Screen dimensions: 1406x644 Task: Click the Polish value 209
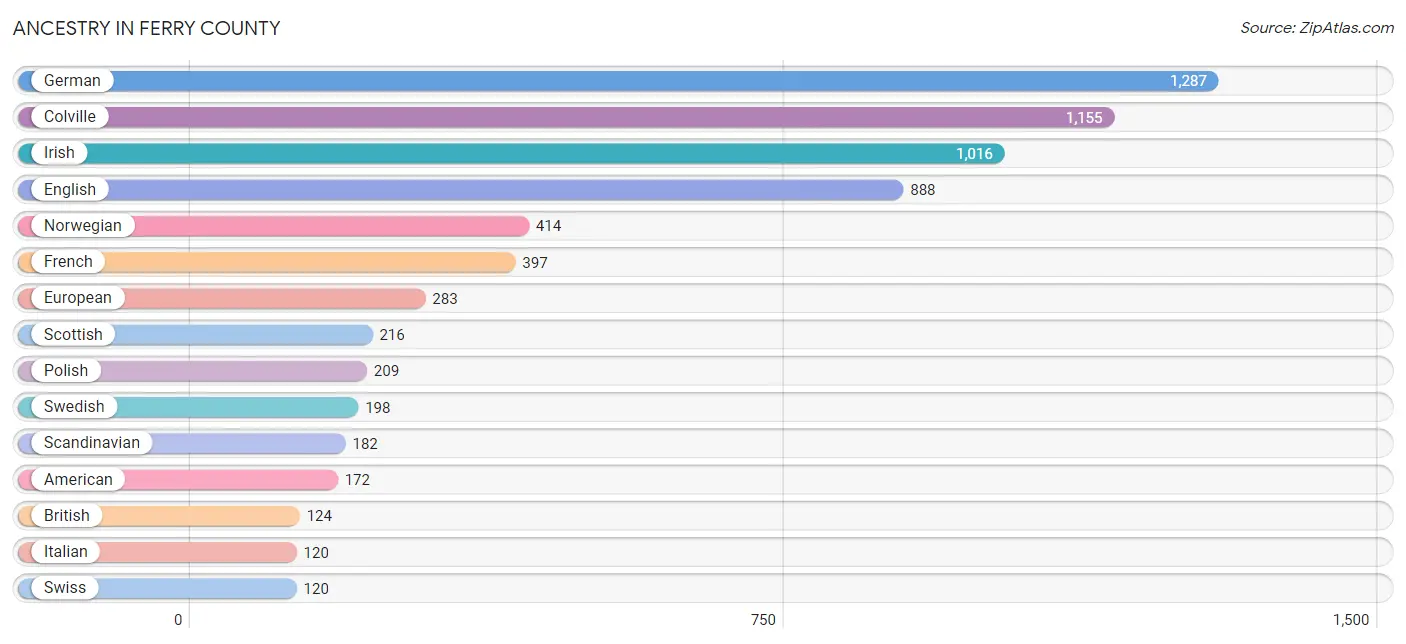pyautogui.click(x=386, y=371)
